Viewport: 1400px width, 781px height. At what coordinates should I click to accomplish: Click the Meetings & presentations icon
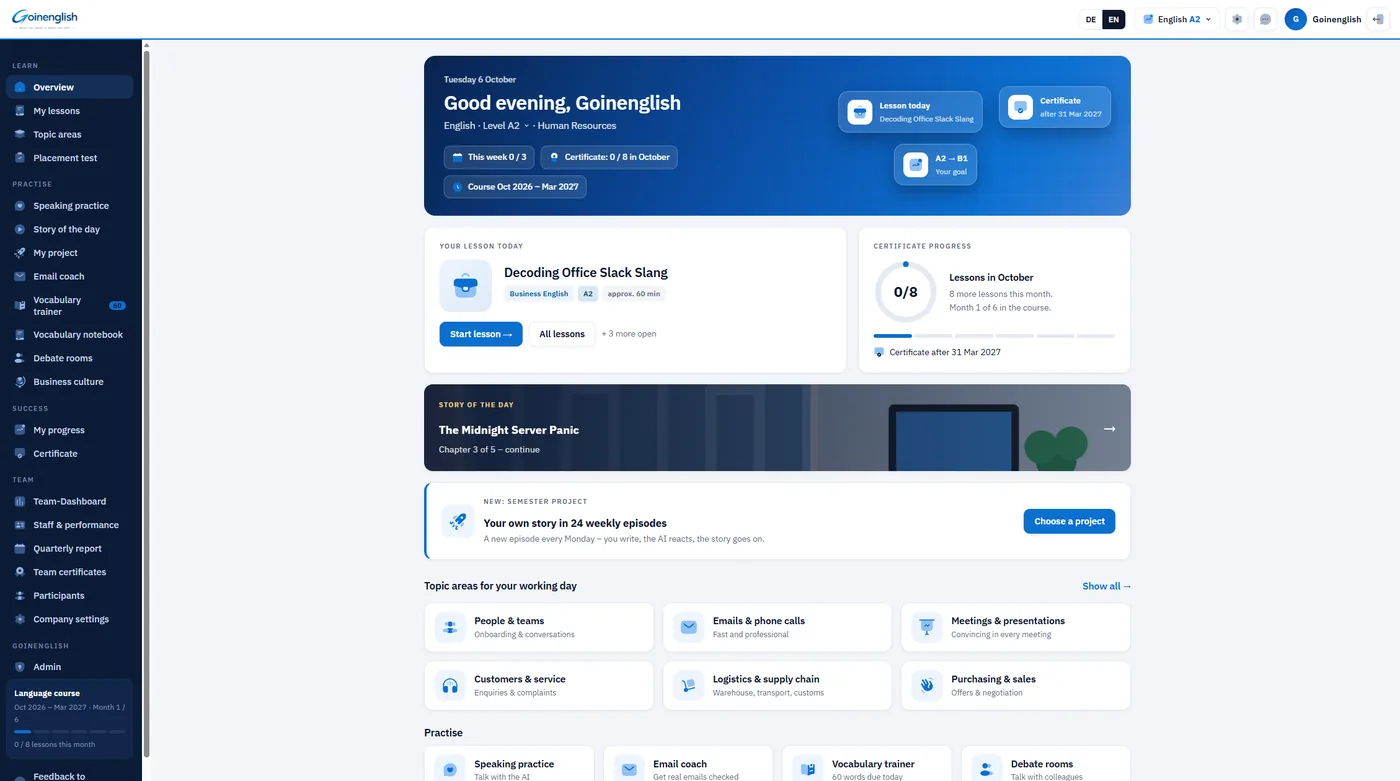[x=927, y=627]
